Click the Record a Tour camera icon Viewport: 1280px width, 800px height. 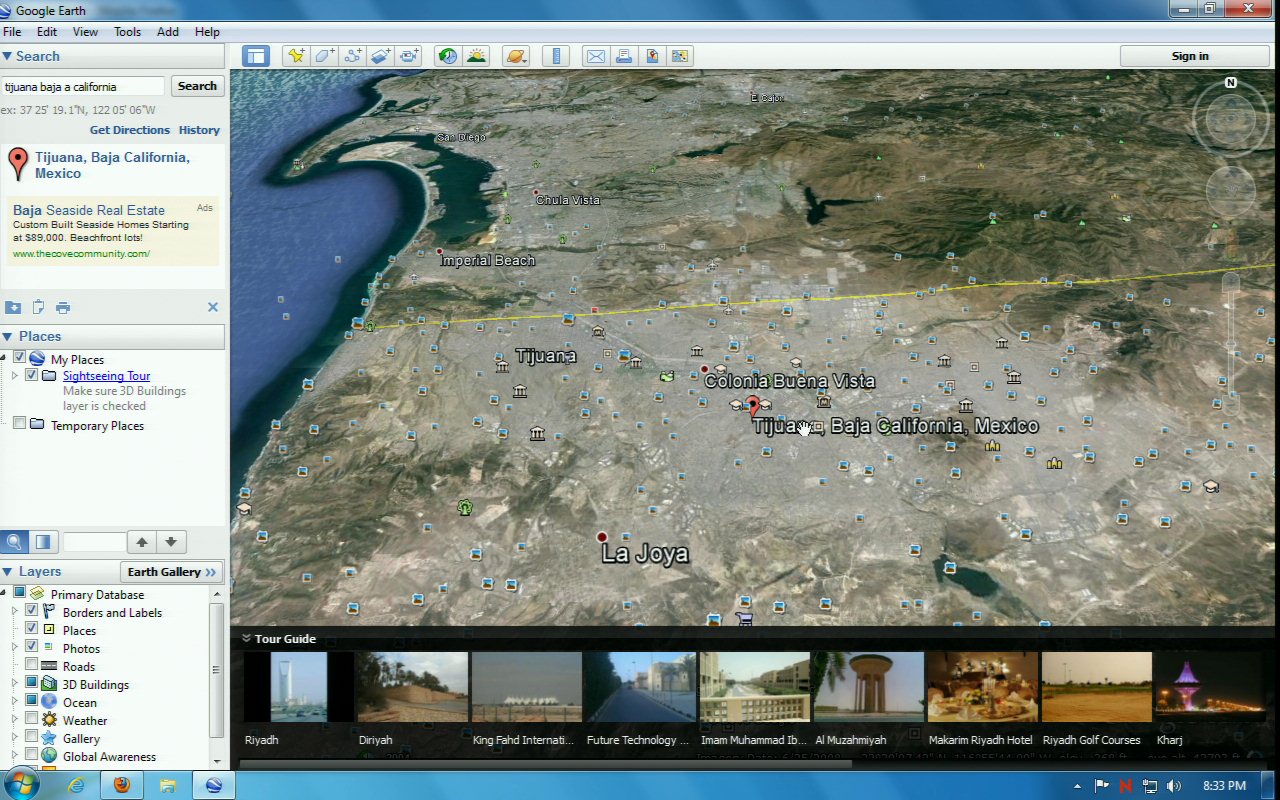tap(408, 56)
